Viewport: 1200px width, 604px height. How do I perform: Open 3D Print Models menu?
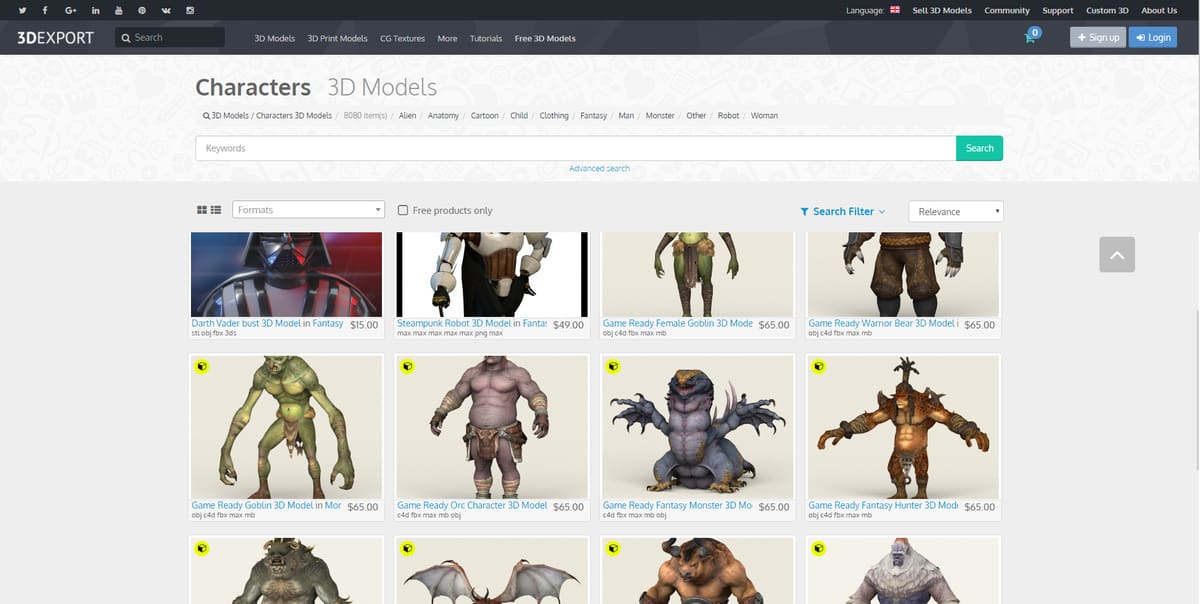(337, 38)
